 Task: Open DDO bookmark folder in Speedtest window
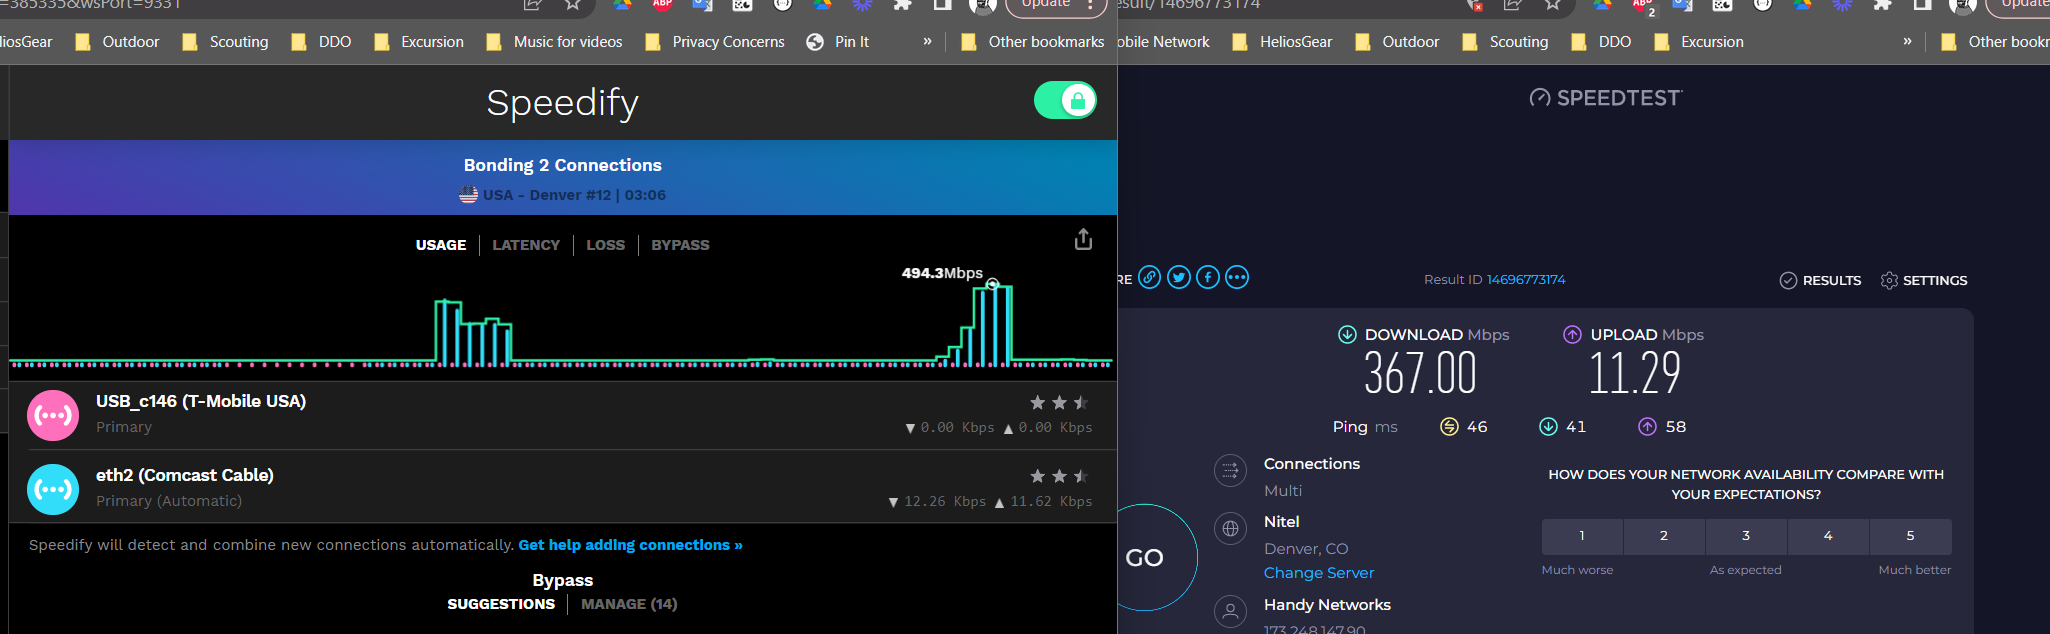point(1601,42)
